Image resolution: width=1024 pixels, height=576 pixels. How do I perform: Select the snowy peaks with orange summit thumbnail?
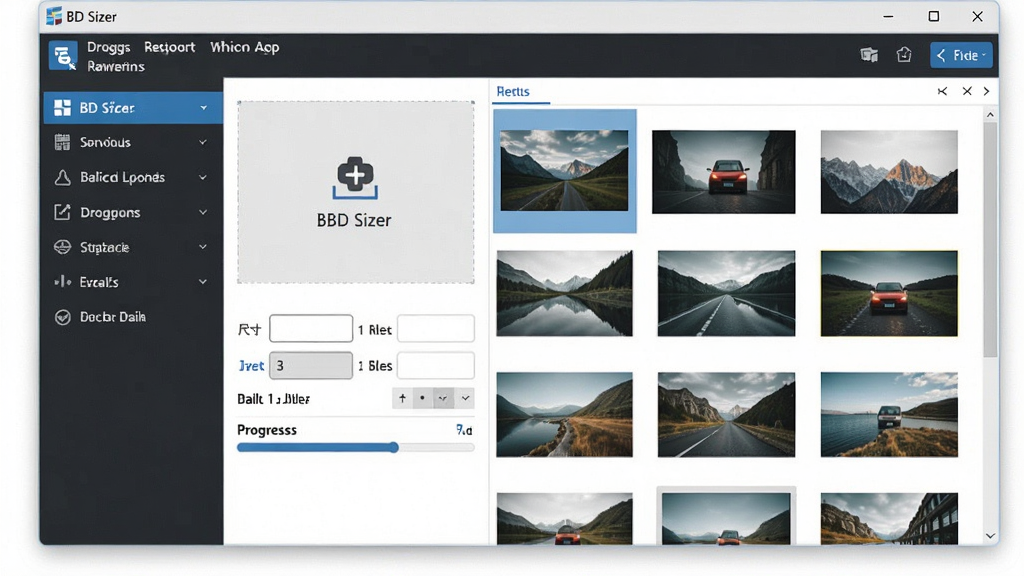point(889,172)
